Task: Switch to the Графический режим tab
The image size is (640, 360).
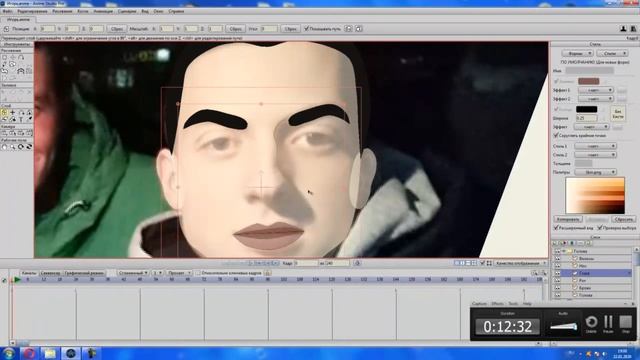Action: pos(84,273)
